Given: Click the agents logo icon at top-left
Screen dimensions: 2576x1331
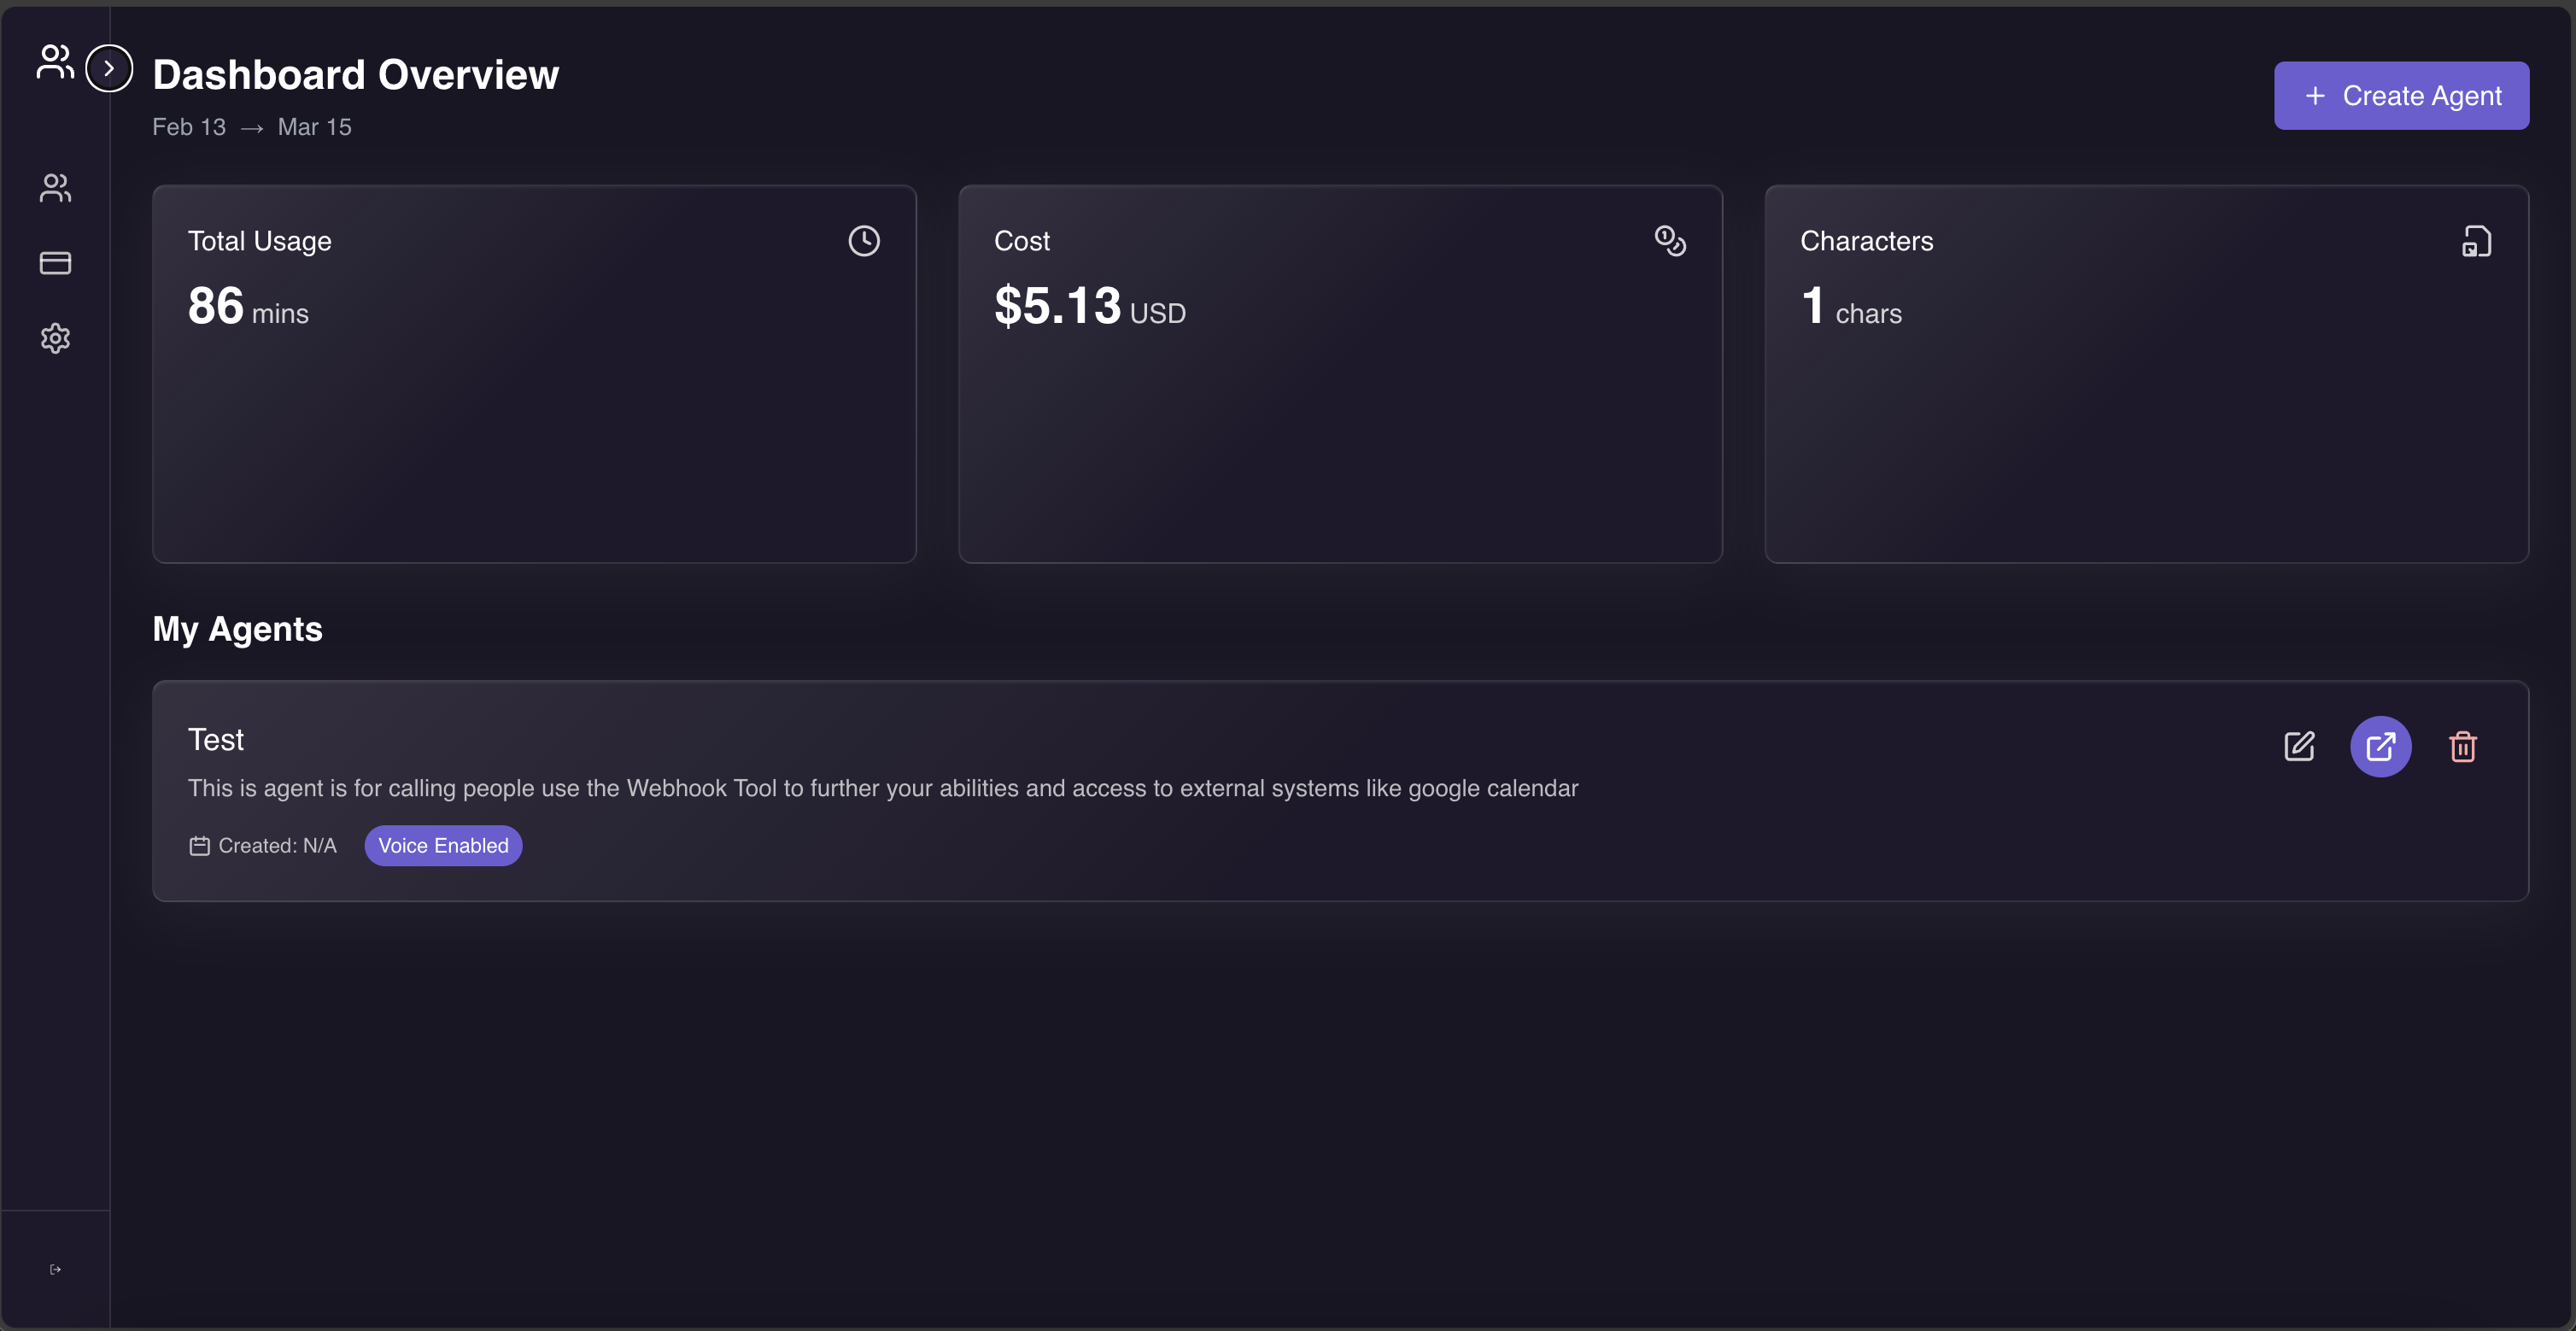Looking at the screenshot, I should (55, 62).
